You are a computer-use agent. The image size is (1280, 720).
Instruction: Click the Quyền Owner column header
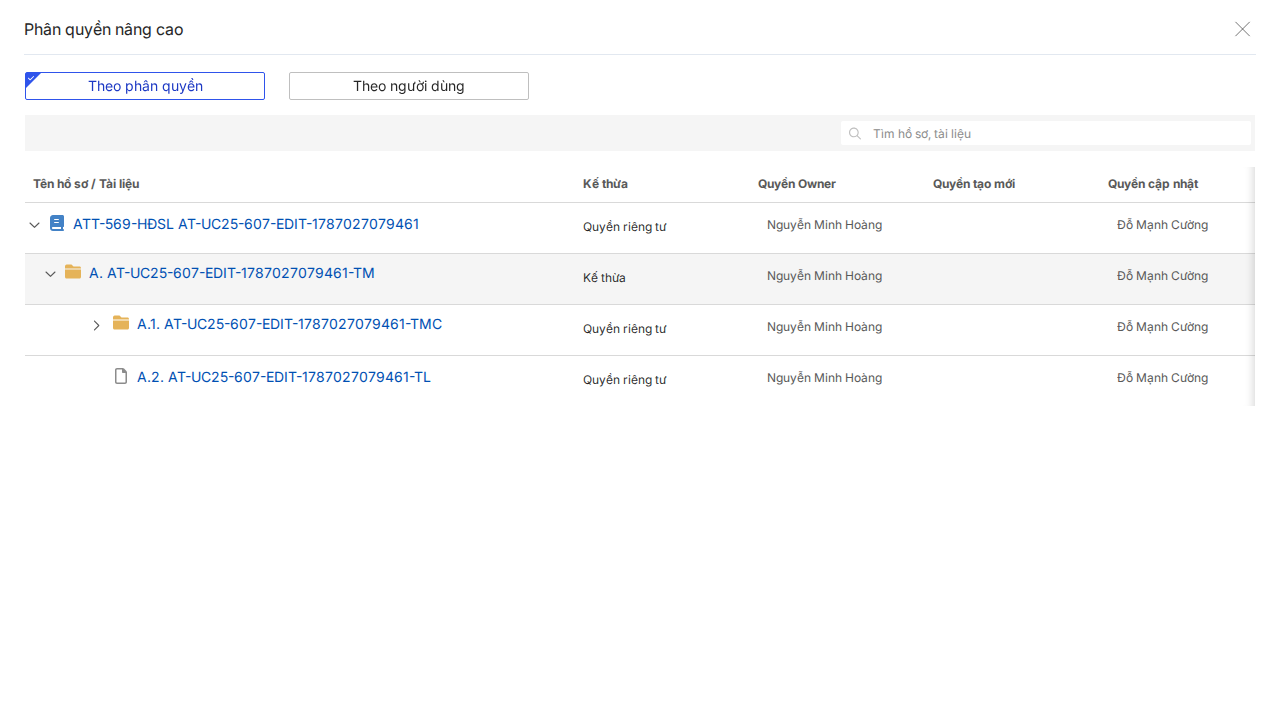point(797,184)
